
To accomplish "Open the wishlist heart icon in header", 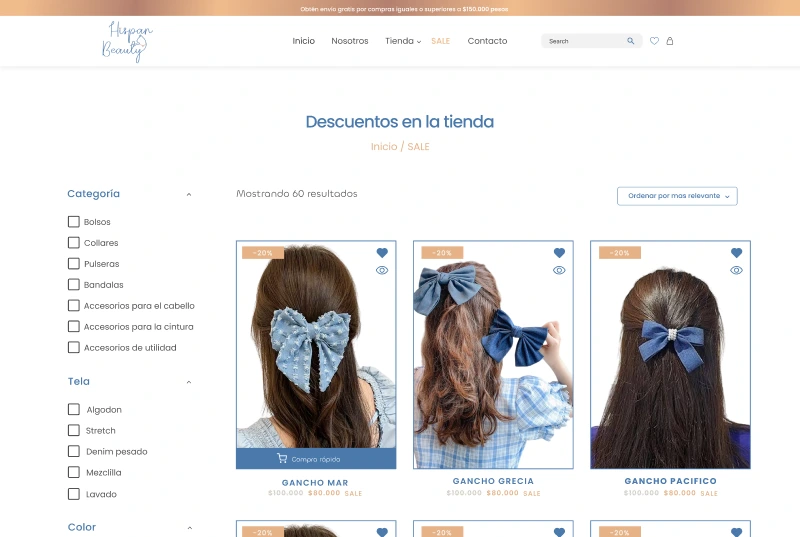I will (x=654, y=41).
